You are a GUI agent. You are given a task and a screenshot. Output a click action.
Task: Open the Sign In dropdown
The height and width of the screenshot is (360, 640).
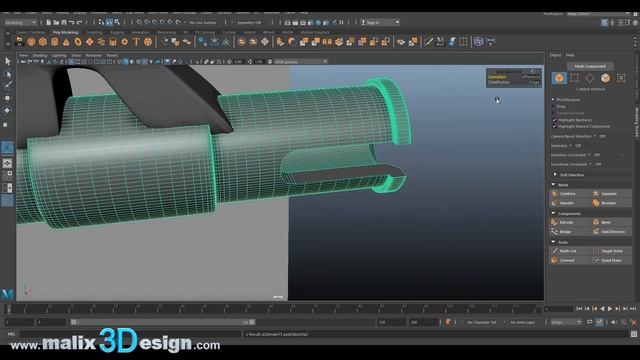point(380,22)
